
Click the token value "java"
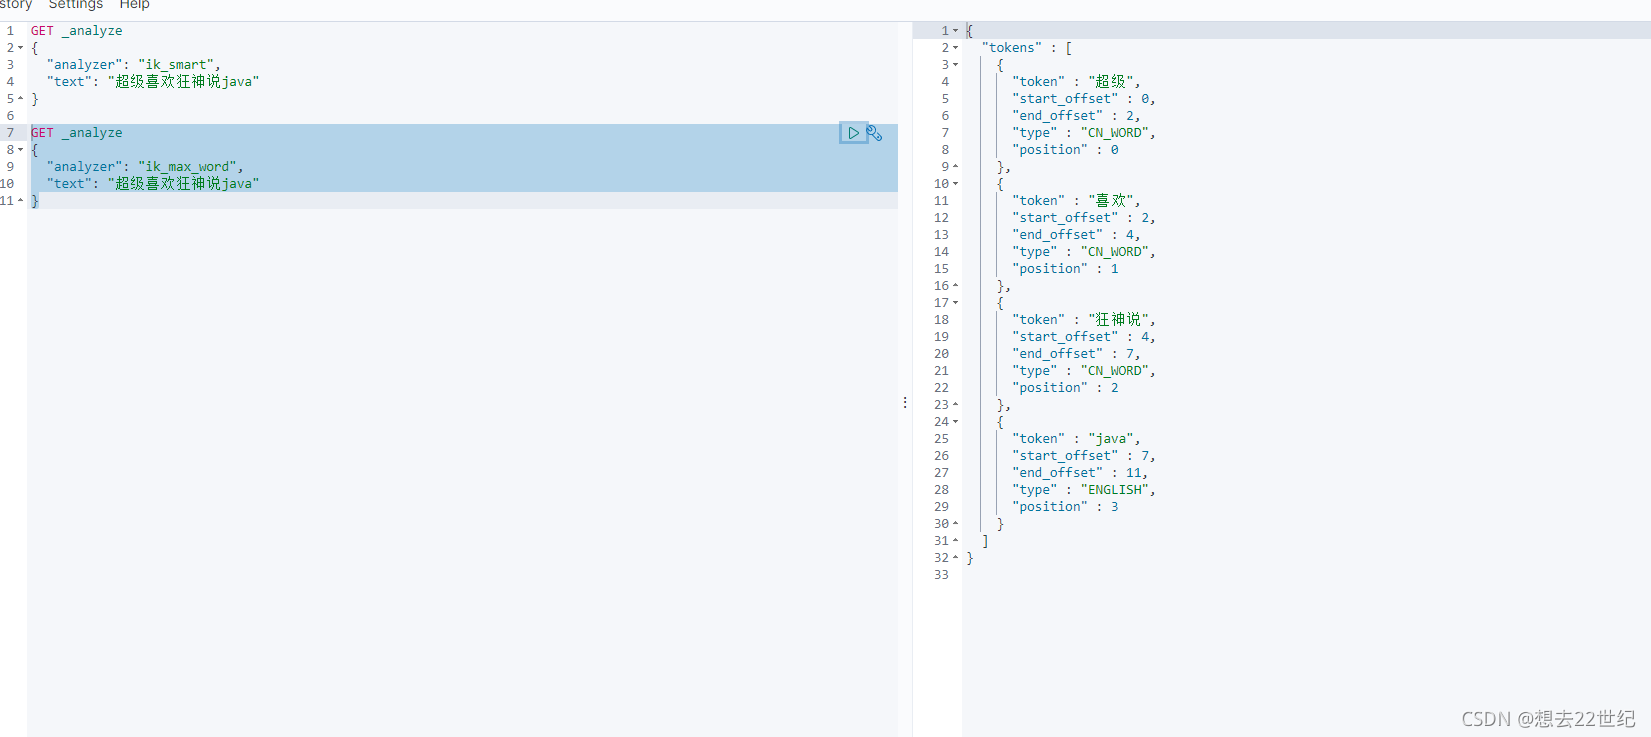(x=1111, y=439)
